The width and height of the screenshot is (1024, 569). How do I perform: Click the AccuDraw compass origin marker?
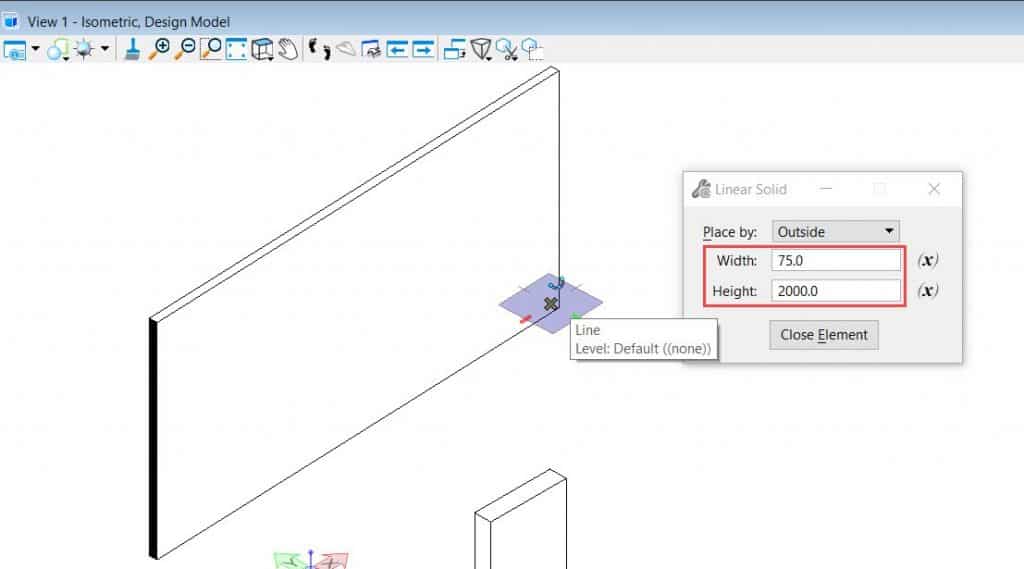(551, 304)
